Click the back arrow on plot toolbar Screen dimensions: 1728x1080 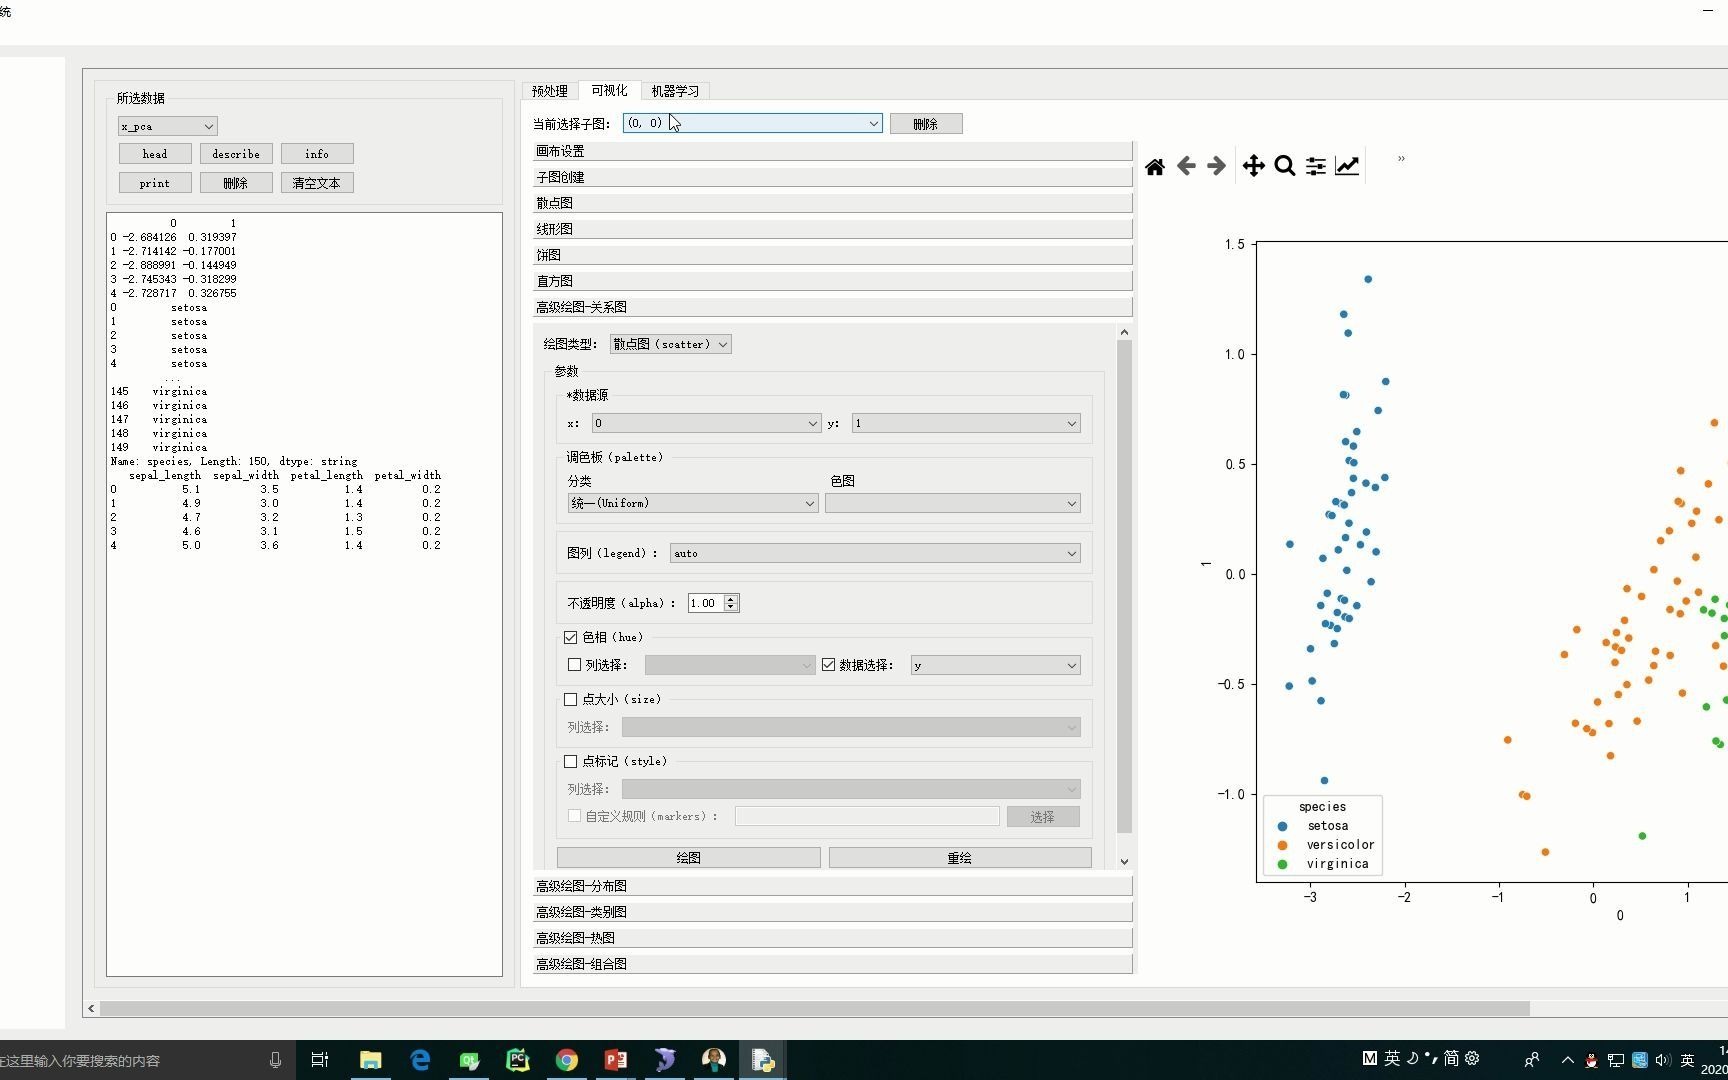[1185, 166]
